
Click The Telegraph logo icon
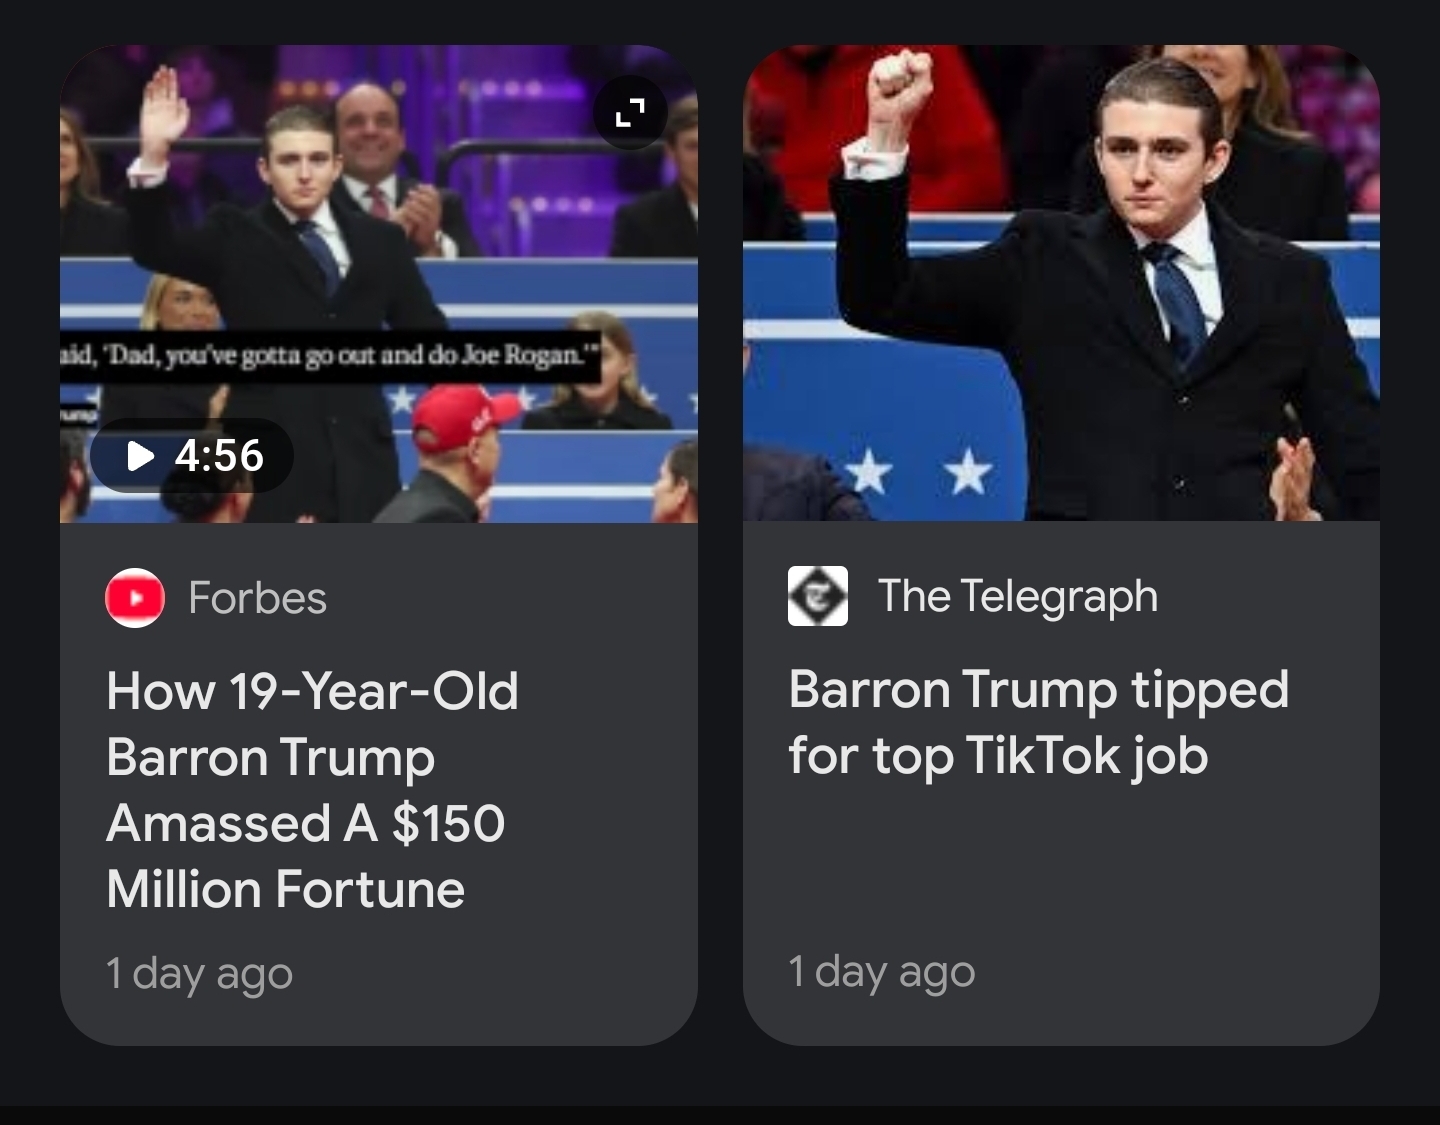click(817, 596)
